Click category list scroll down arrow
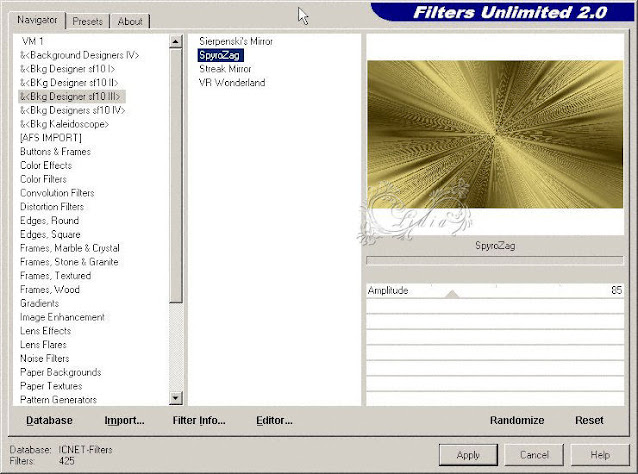This screenshot has width=638, height=474. click(176, 398)
